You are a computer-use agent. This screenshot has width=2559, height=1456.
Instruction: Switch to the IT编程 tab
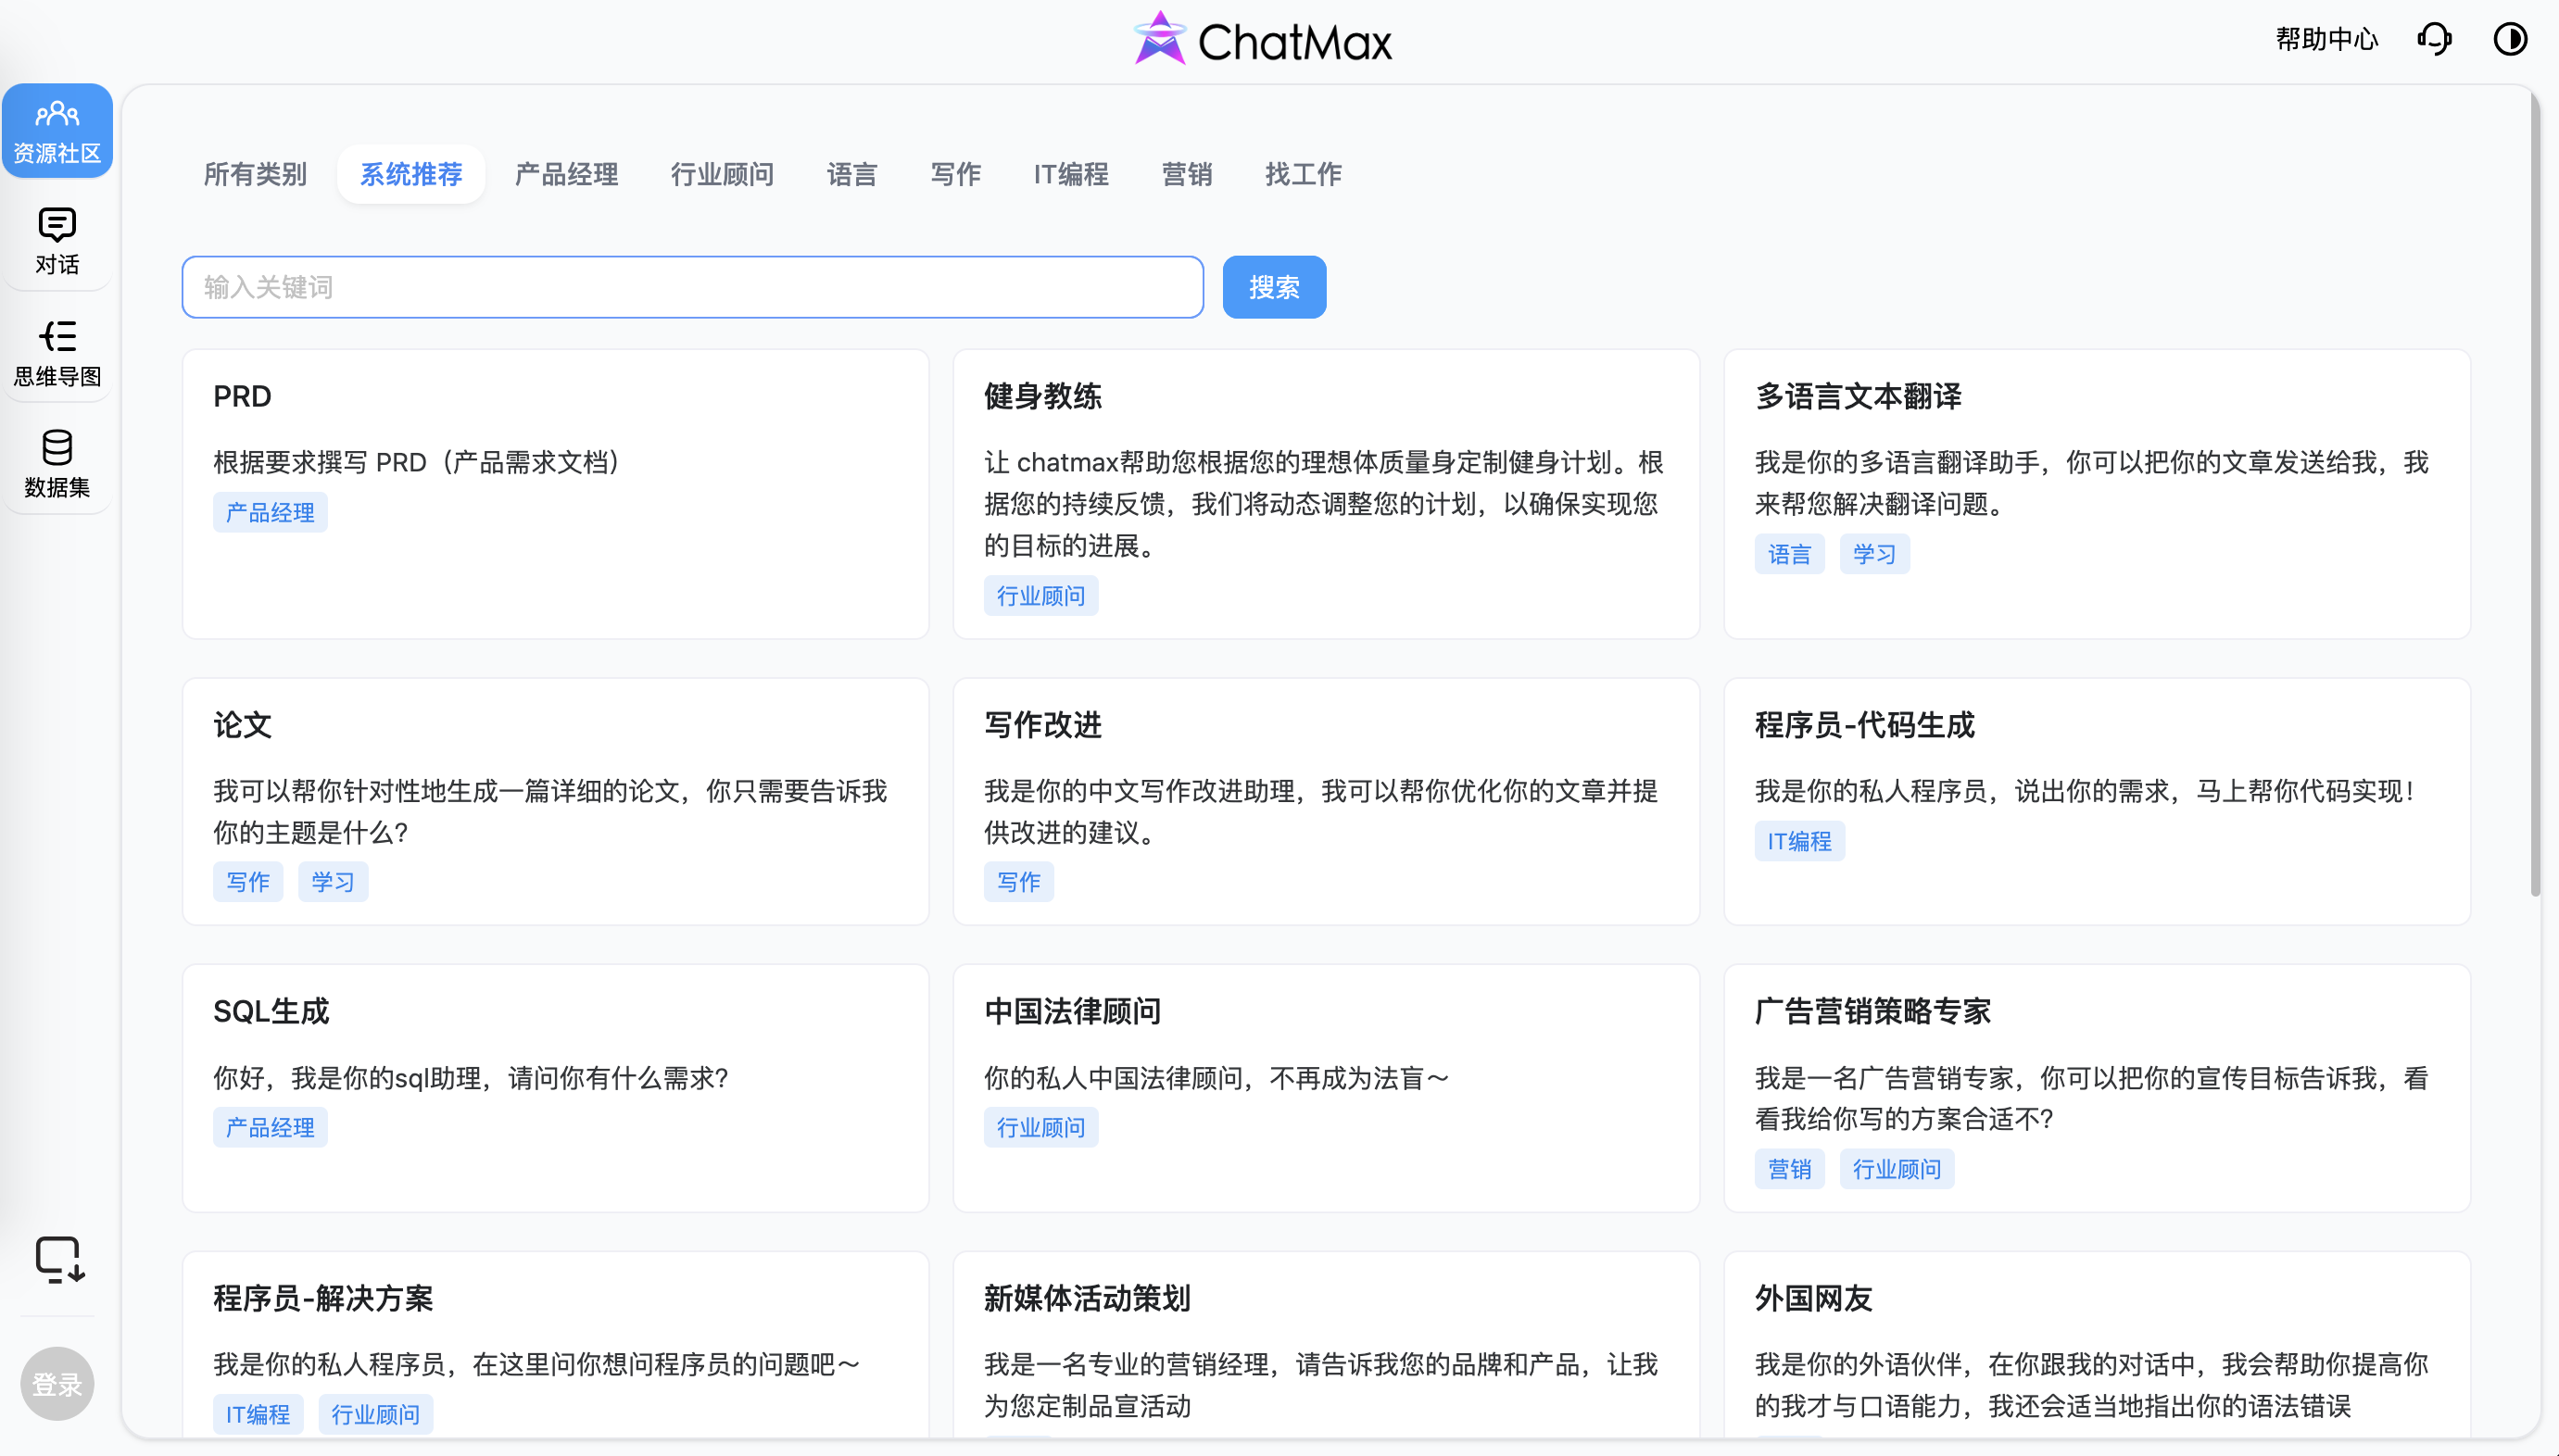coord(1071,174)
